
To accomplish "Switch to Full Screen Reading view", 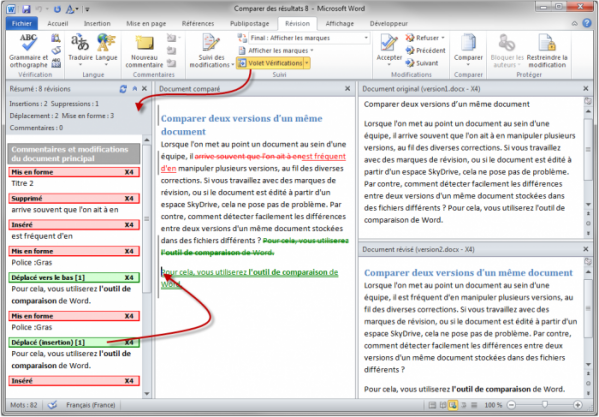I will tap(442, 405).
